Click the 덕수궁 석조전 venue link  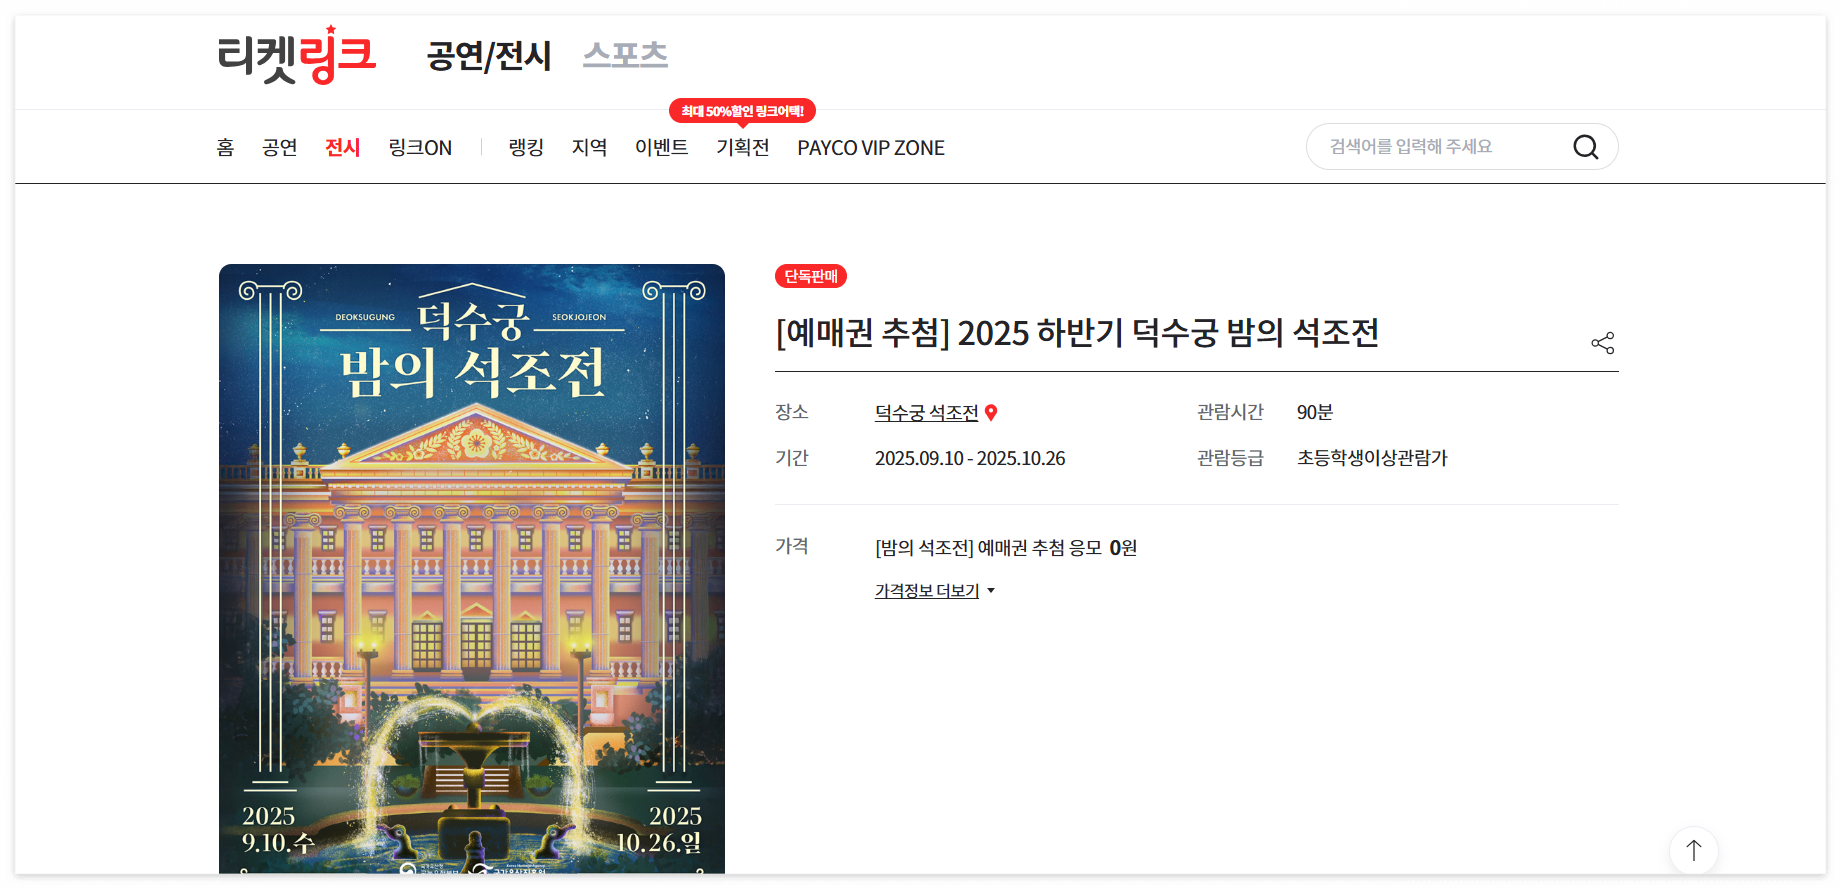click(x=927, y=413)
